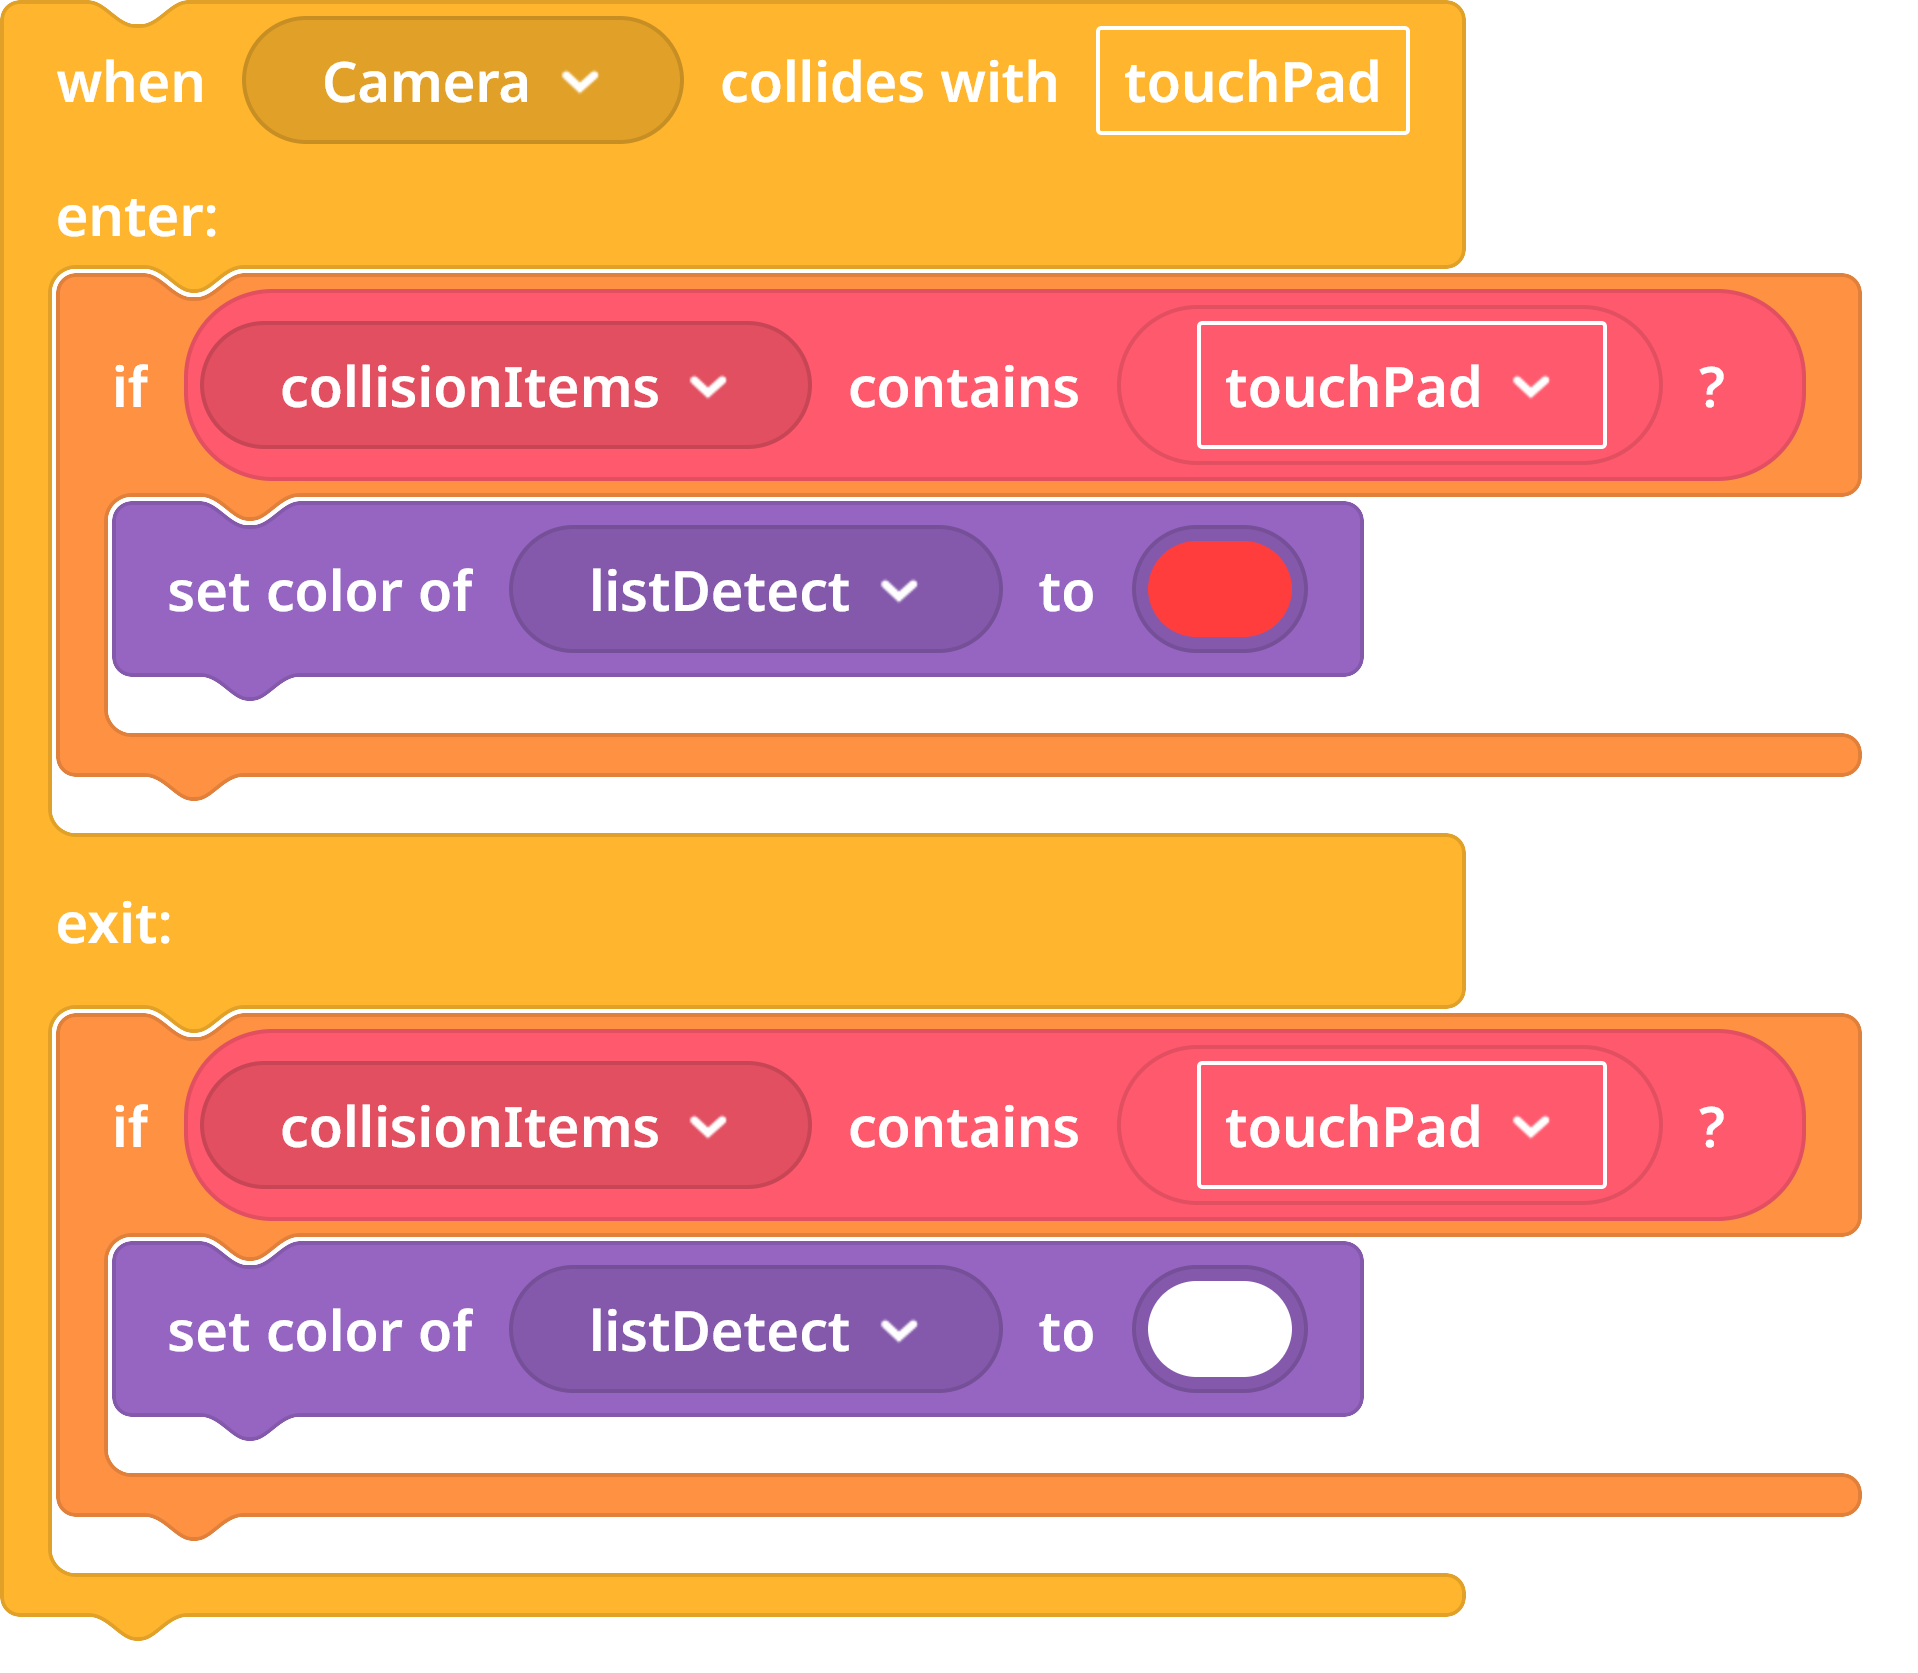Open collisionItems dropdown in enter condition

505,386
